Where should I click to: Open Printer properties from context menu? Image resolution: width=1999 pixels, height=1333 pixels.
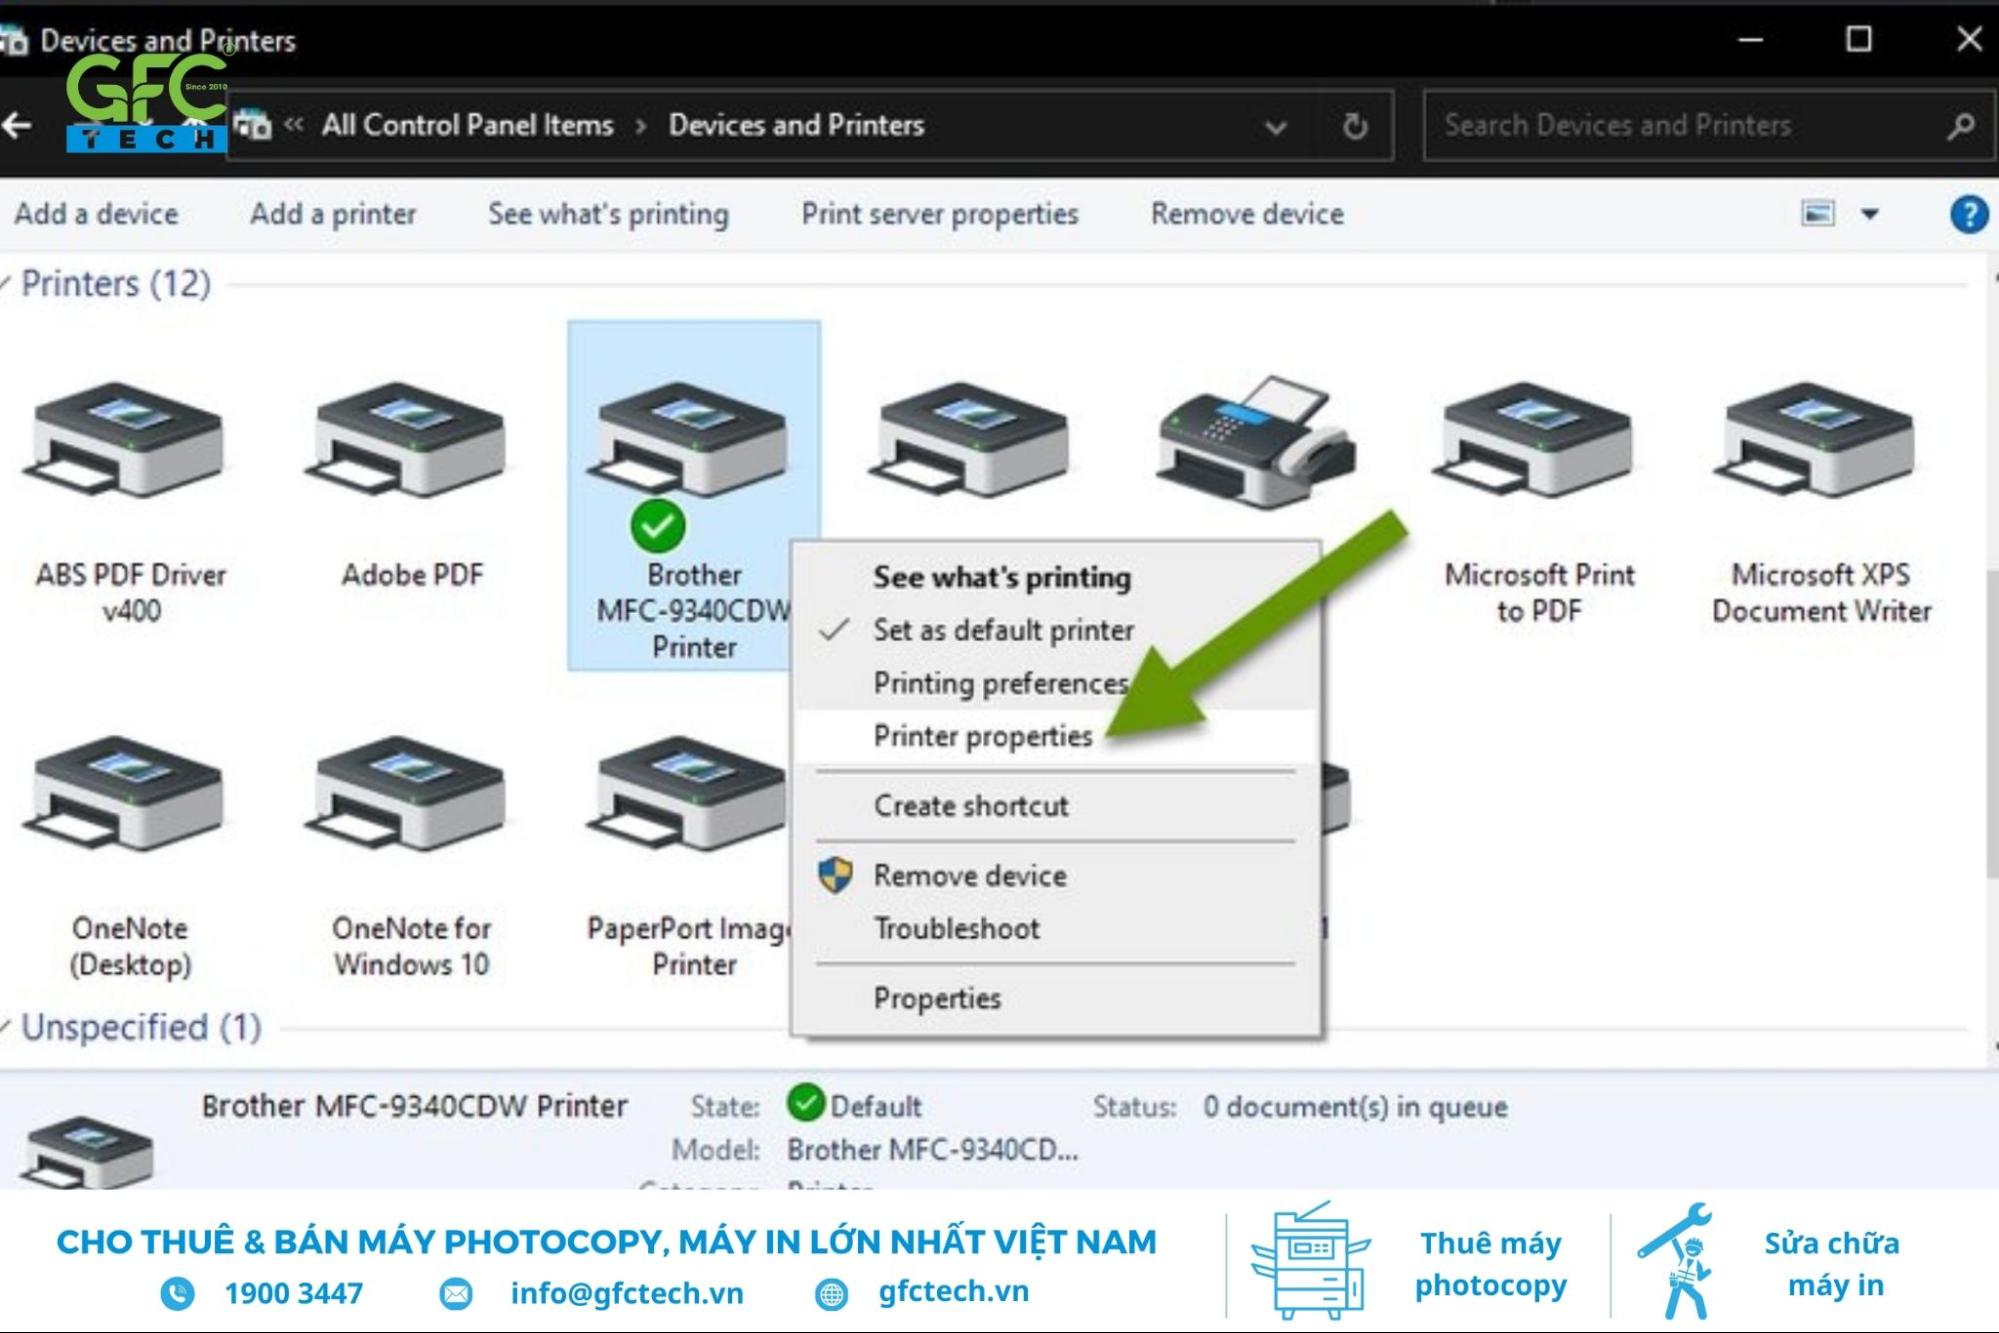pos(982,736)
